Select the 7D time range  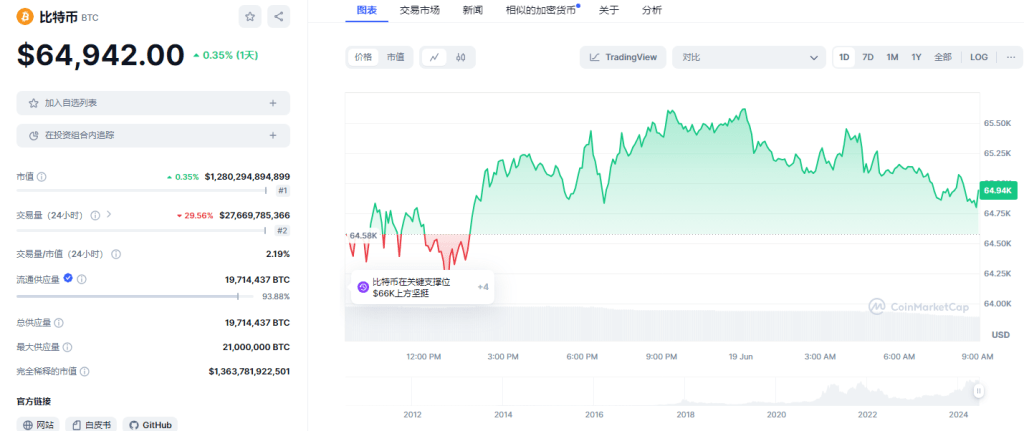point(868,57)
